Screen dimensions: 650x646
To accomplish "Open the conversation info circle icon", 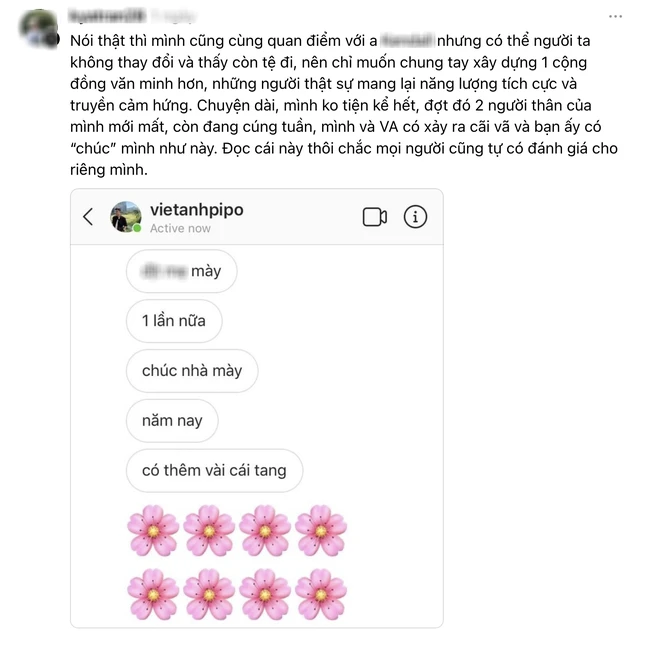I will [415, 216].
